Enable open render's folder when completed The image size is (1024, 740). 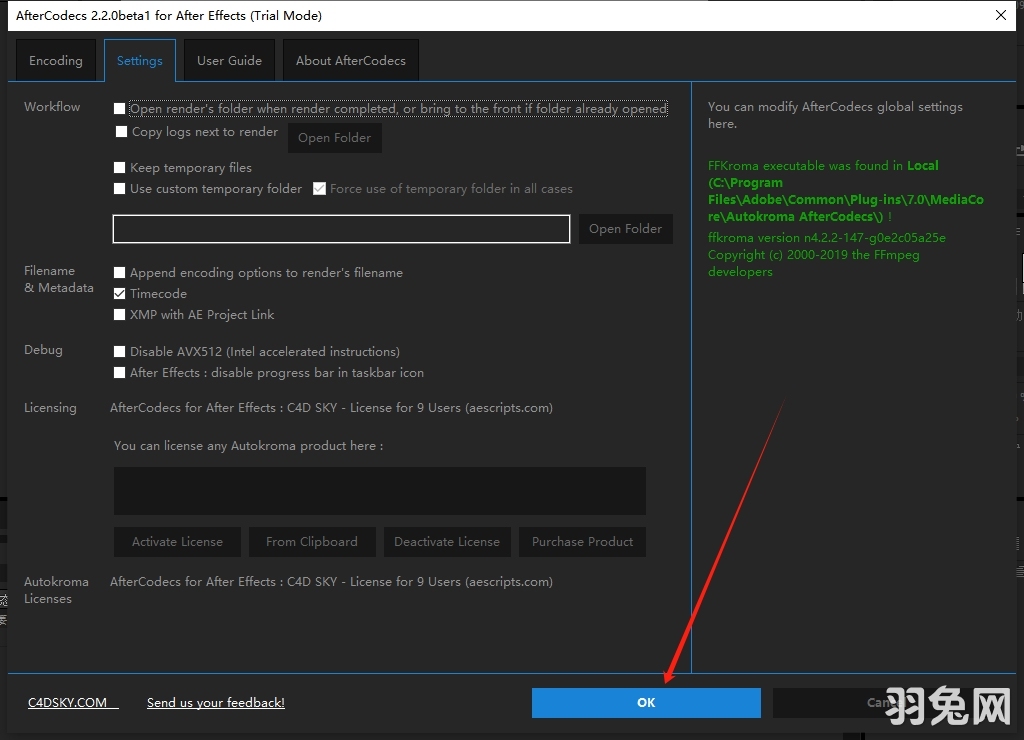pos(120,109)
